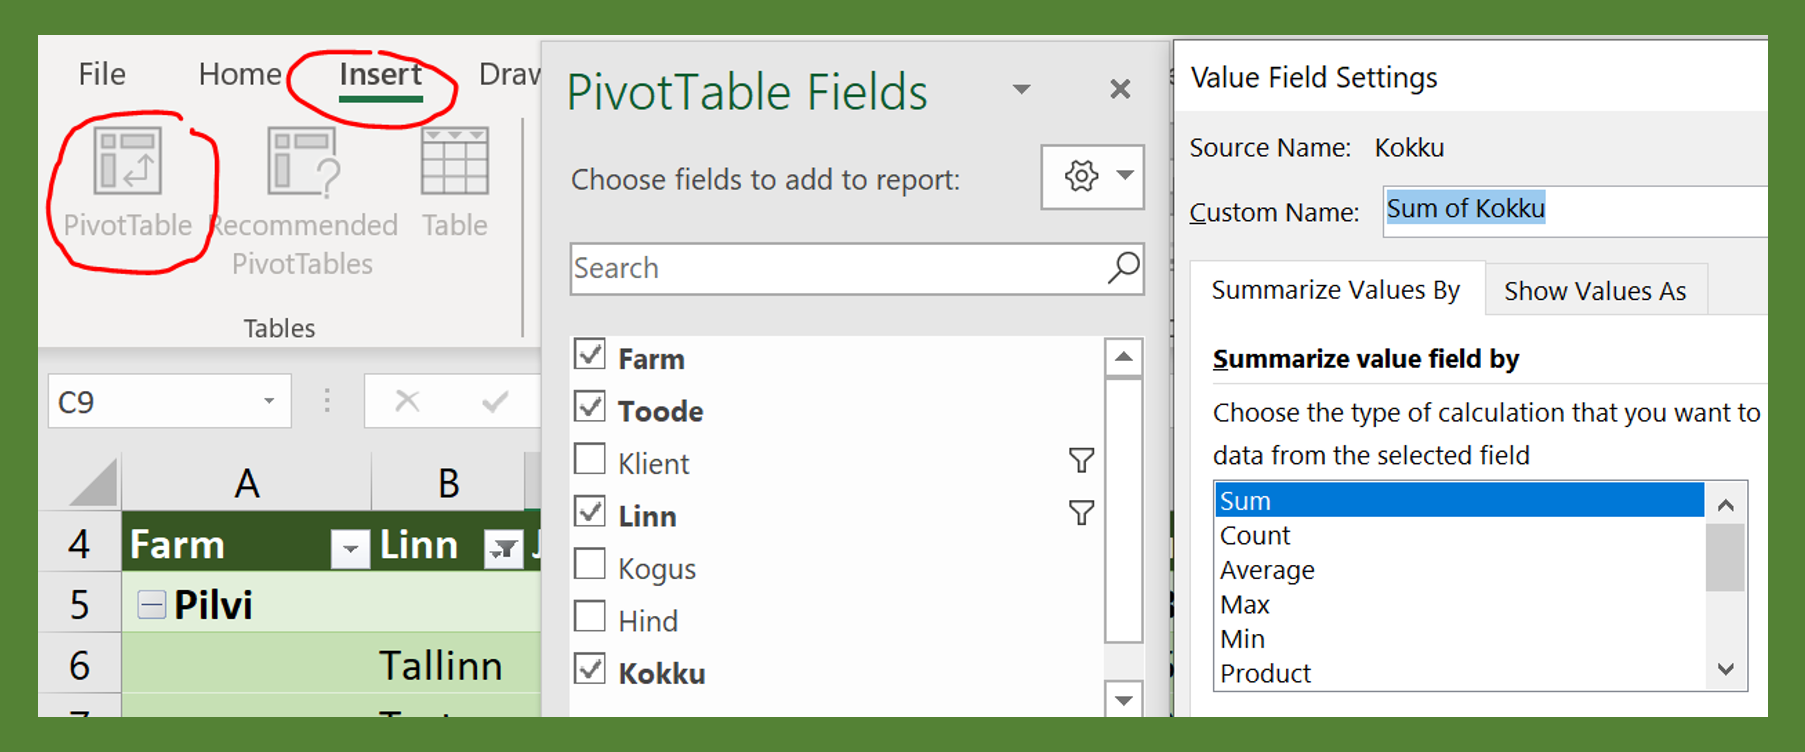Open the Linn column filter dropdown
Viewport: 1805px width, 752px height.
click(503, 548)
